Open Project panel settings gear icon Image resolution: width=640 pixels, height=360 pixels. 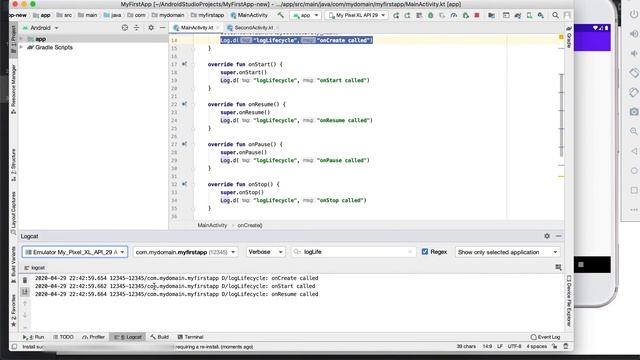pyautogui.click(x=151, y=27)
